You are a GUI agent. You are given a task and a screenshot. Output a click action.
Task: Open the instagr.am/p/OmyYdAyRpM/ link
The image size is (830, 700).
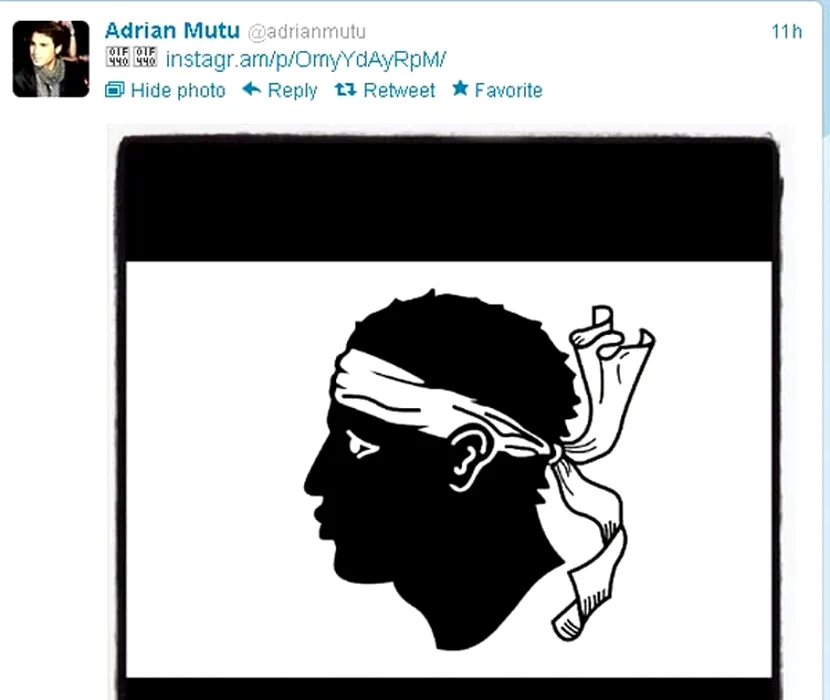point(306,59)
